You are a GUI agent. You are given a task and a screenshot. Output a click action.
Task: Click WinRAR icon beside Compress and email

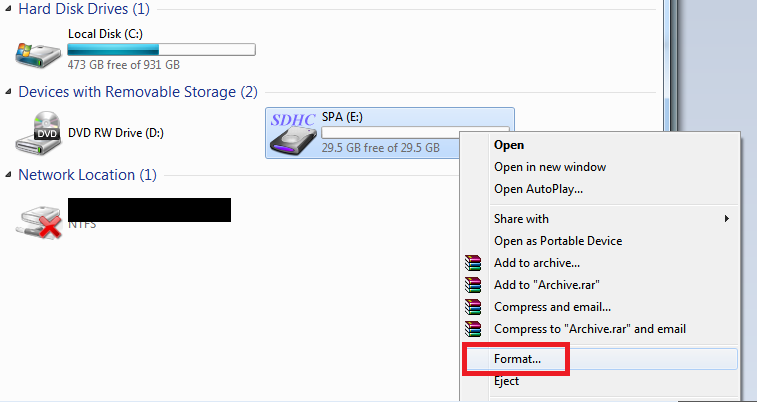tap(473, 307)
